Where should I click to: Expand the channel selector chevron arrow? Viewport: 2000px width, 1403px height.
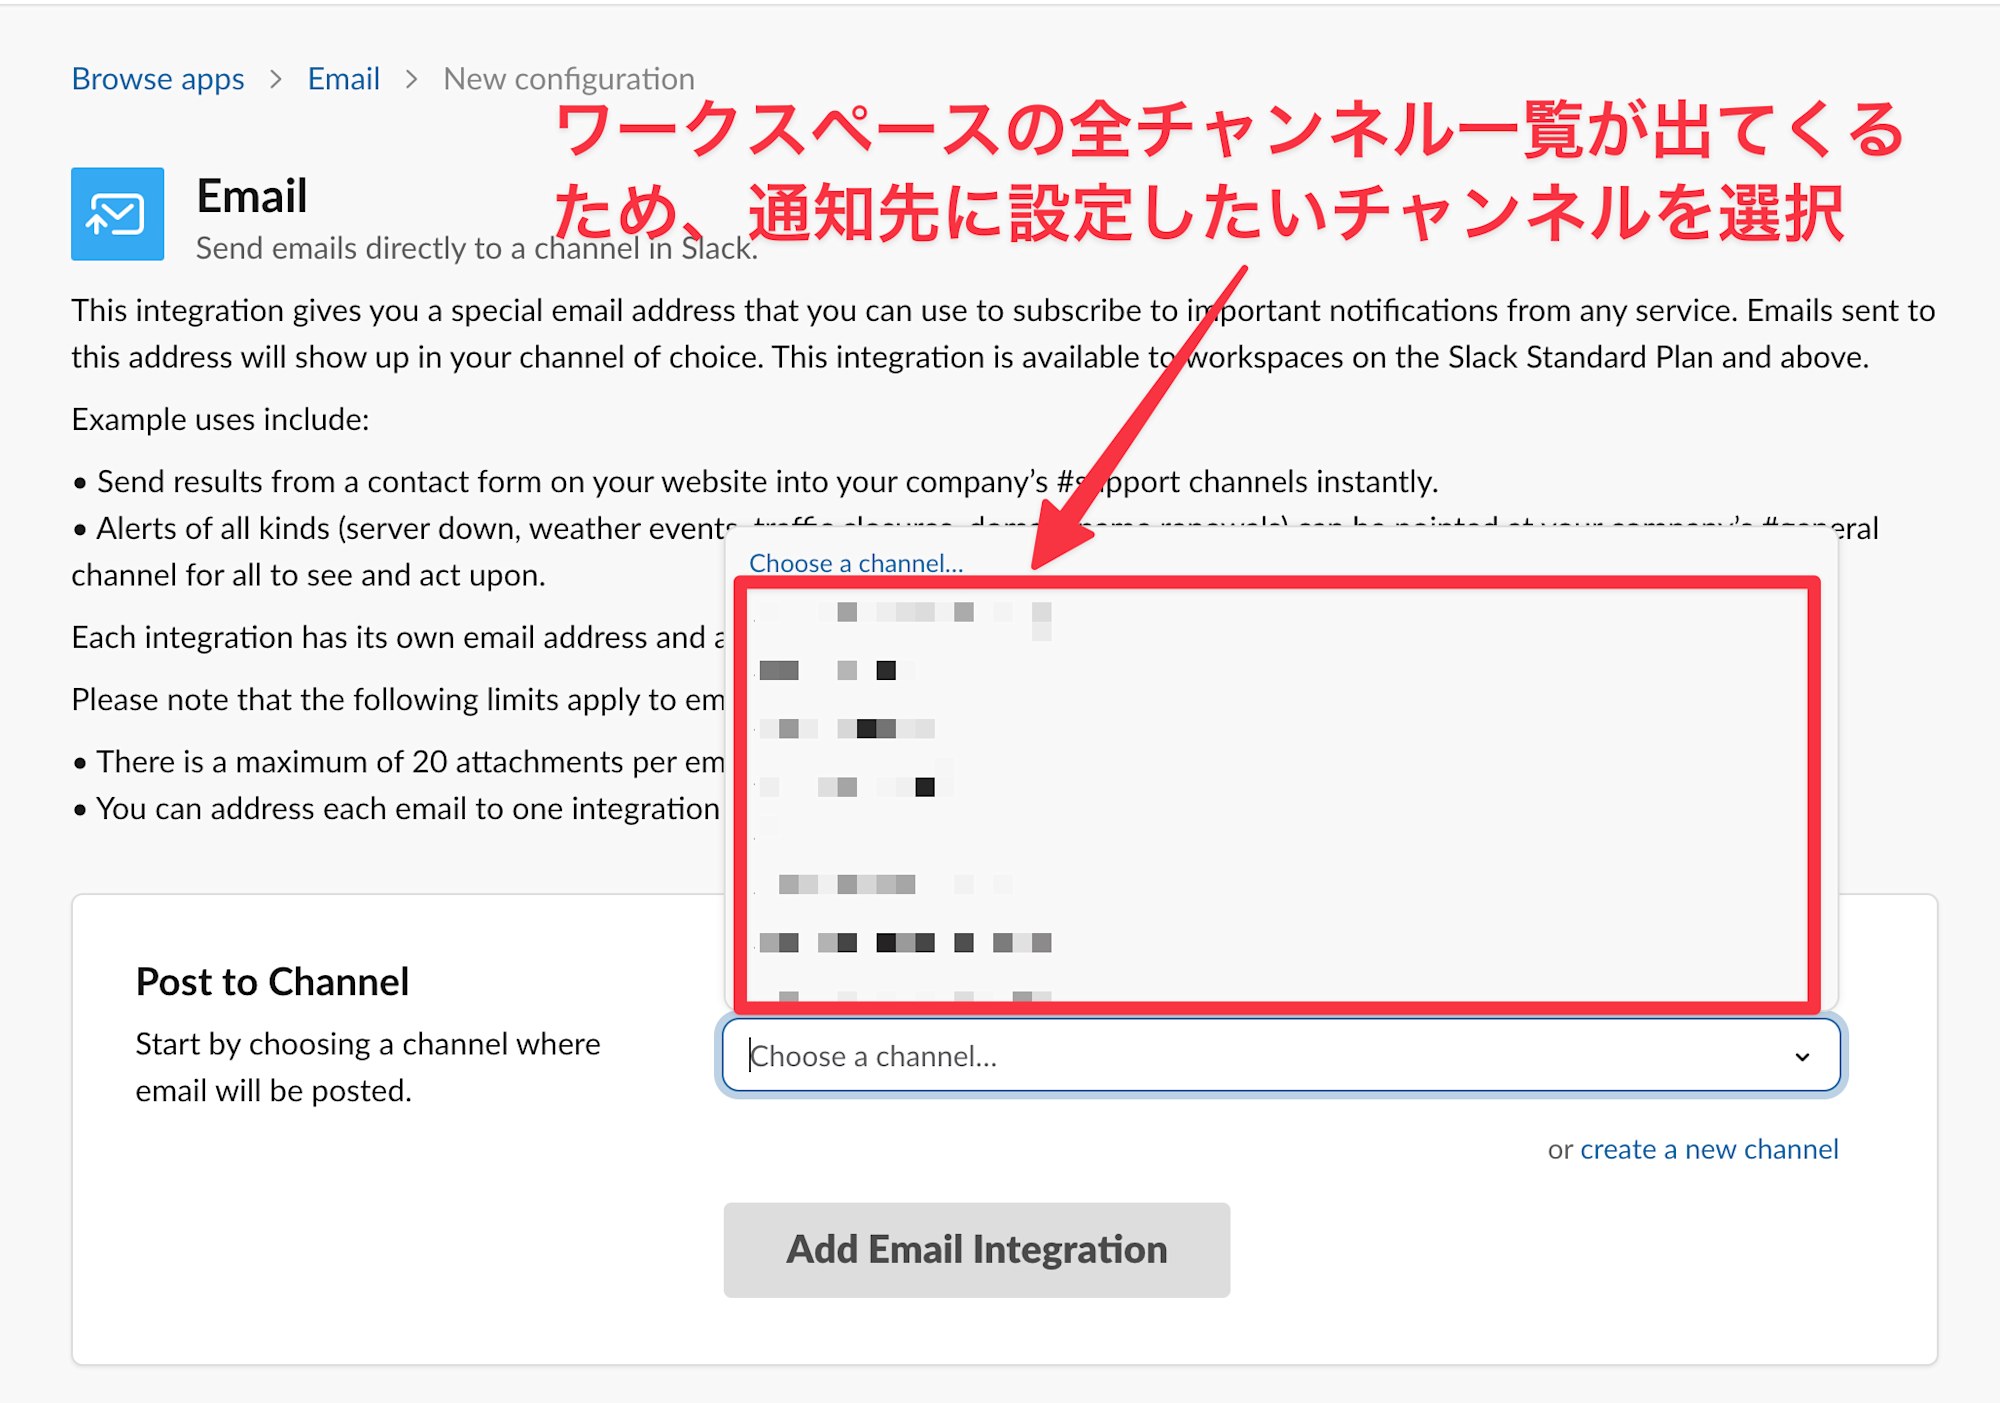click(x=1802, y=1057)
